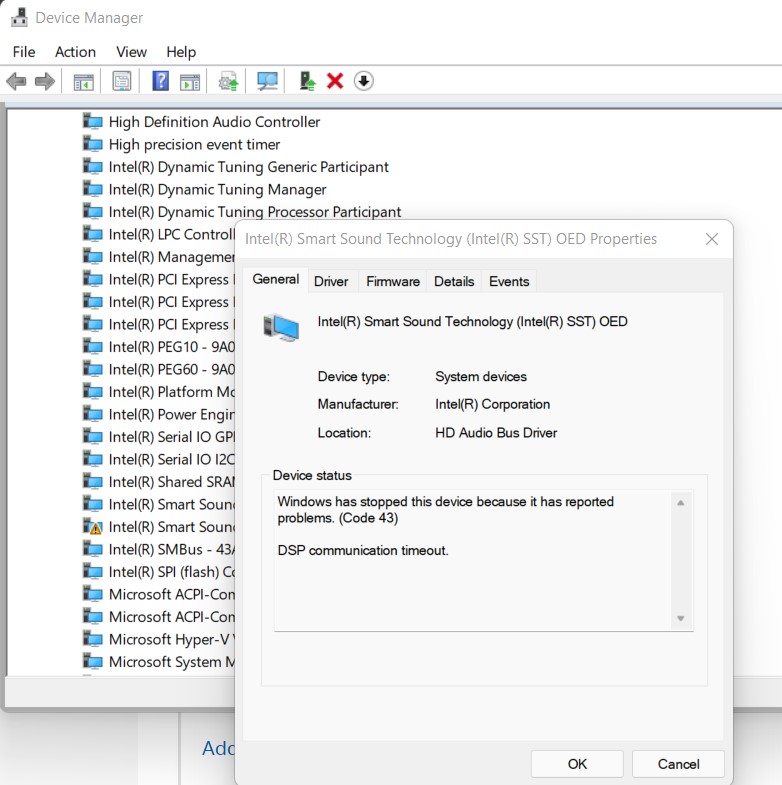
Task: Click the 'Intel(R) Corporation' manufacturer value
Action: pyautogui.click(x=492, y=404)
